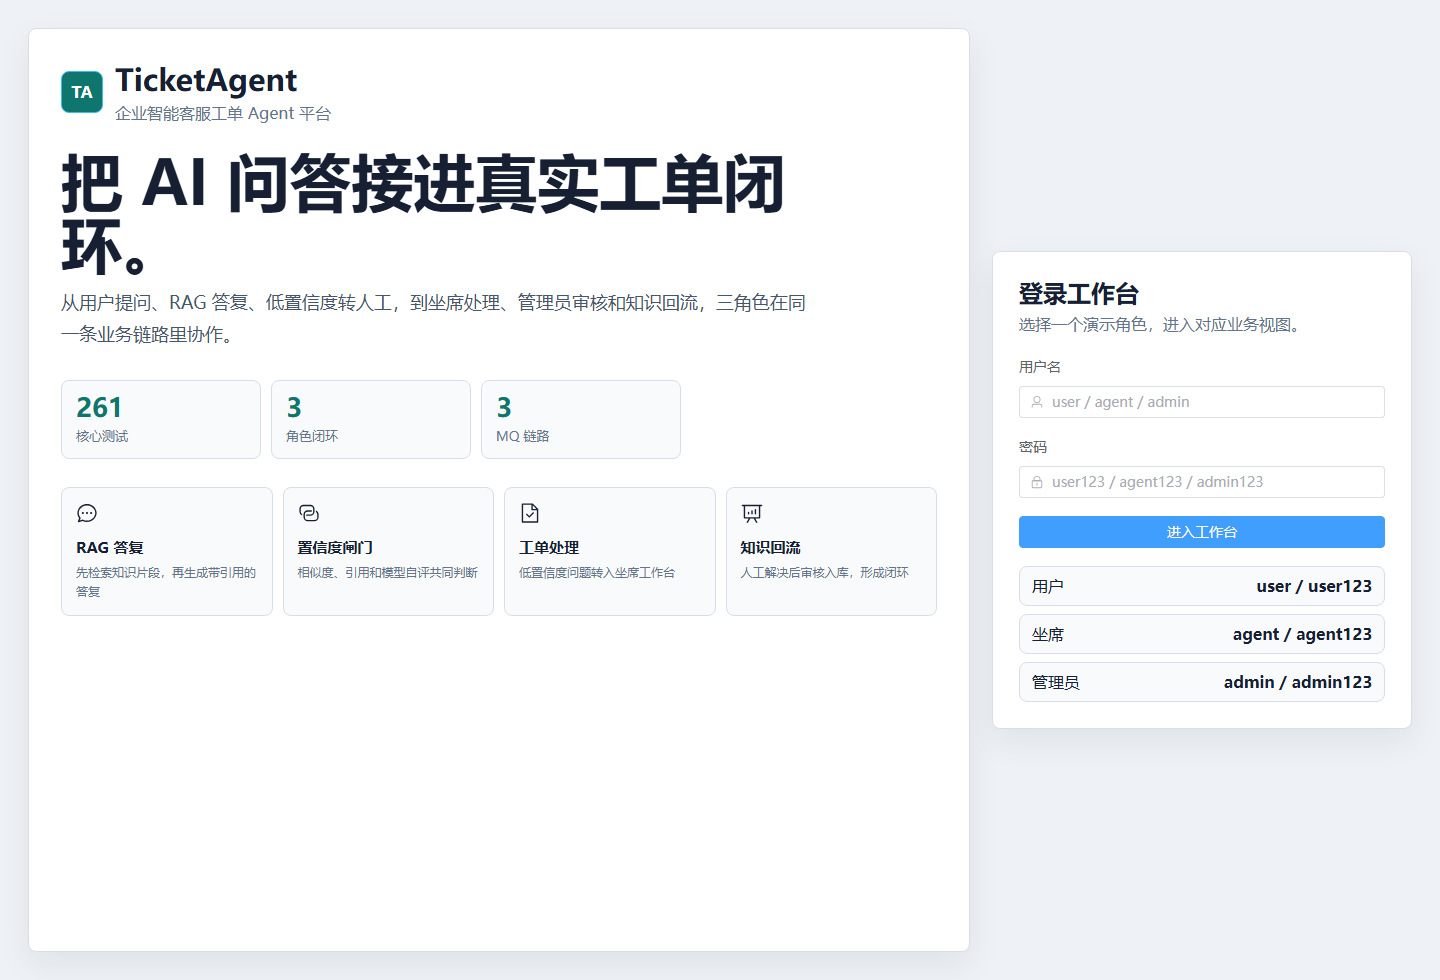
Task: Select the 坐席 agent / agent123 preset
Action: [1202, 634]
